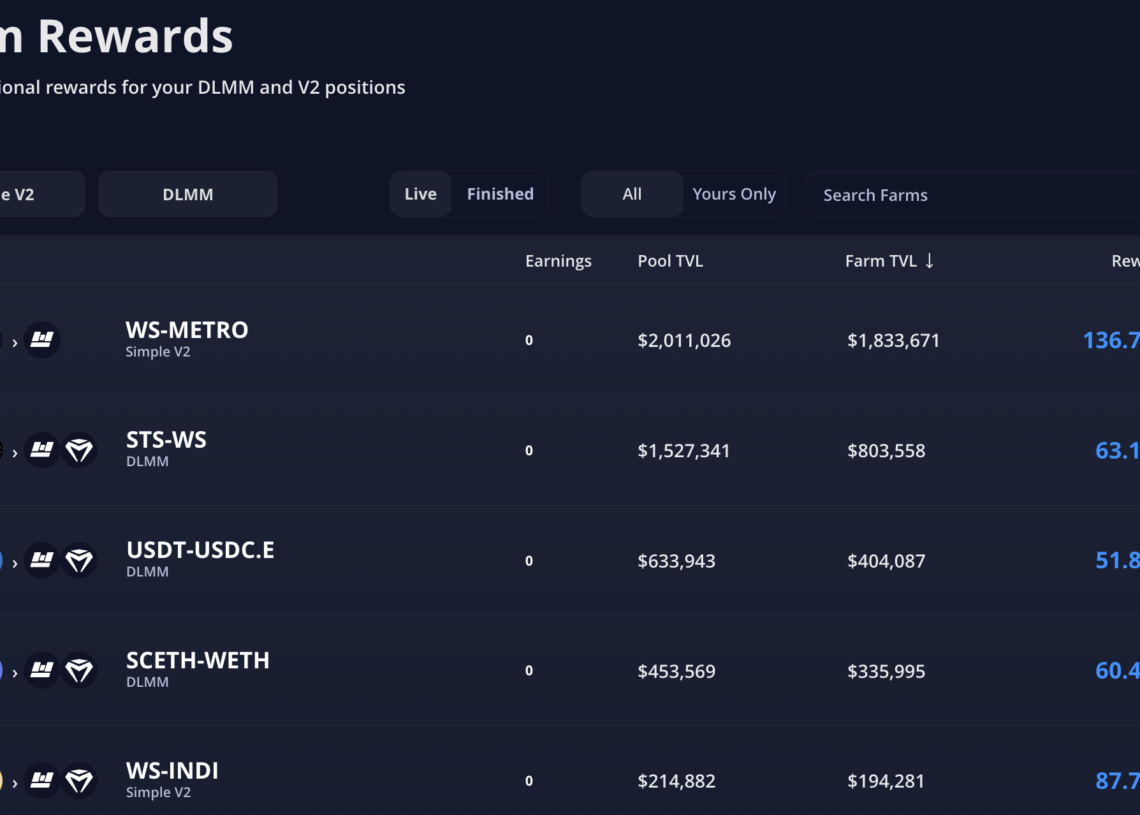1140x815 pixels.
Task: Click the gem reward icon in the SCETH-WETH row
Action: click(79, 670)
